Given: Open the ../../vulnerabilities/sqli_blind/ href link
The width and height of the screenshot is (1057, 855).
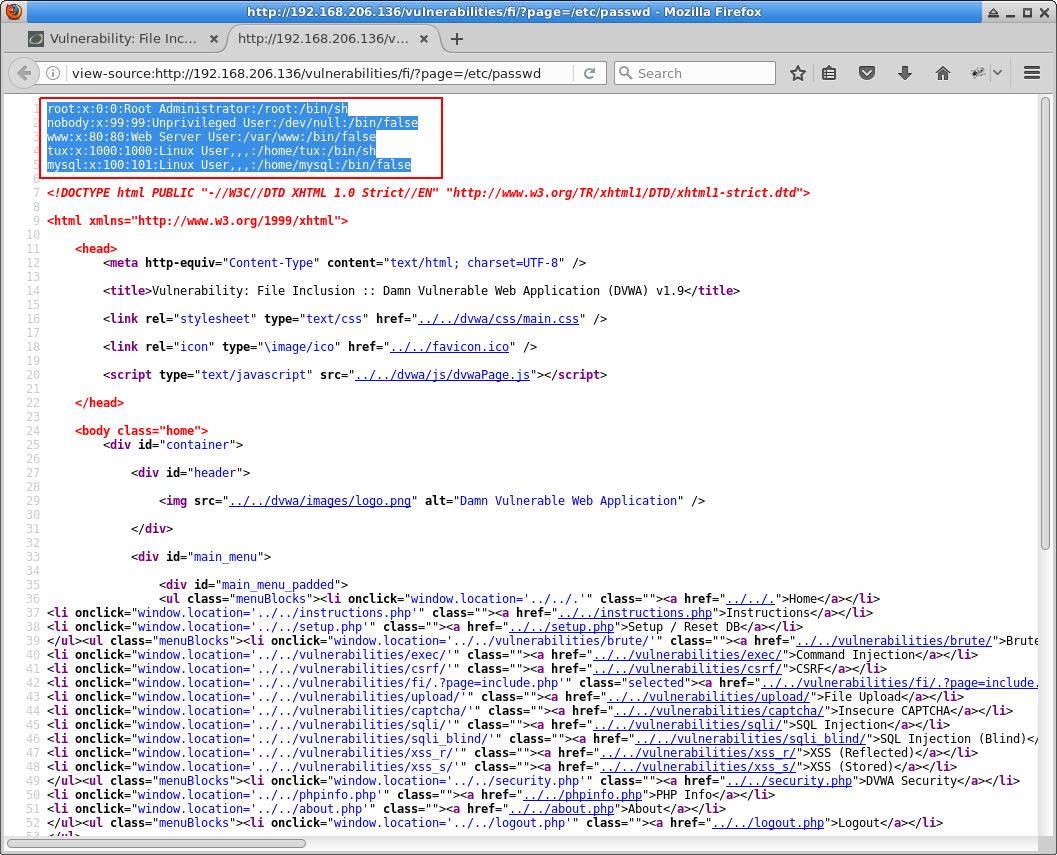Looking at the screenshot, I should (x=750, y=739).
